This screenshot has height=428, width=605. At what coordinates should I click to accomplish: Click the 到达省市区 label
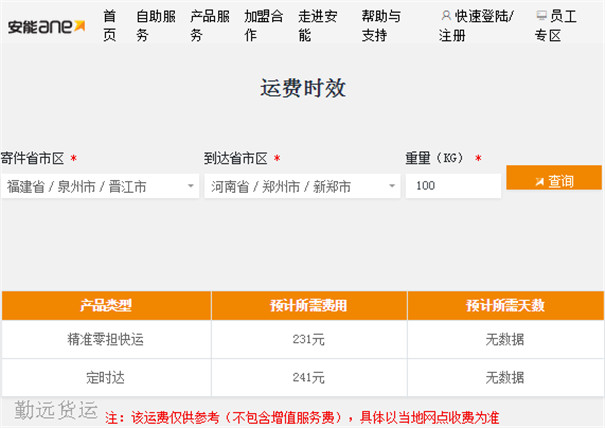click(x=236, y=158)
